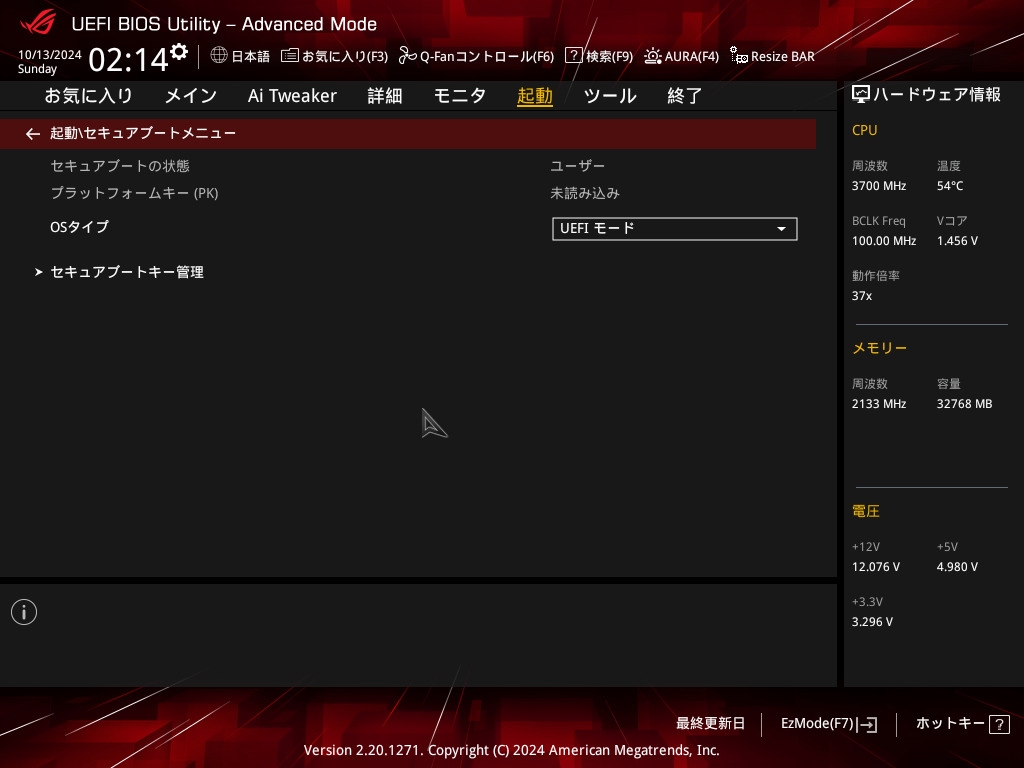This screenshot has width=1024, height=768.
Task: Click the 02:14 clock display
Action: [129, 60]
